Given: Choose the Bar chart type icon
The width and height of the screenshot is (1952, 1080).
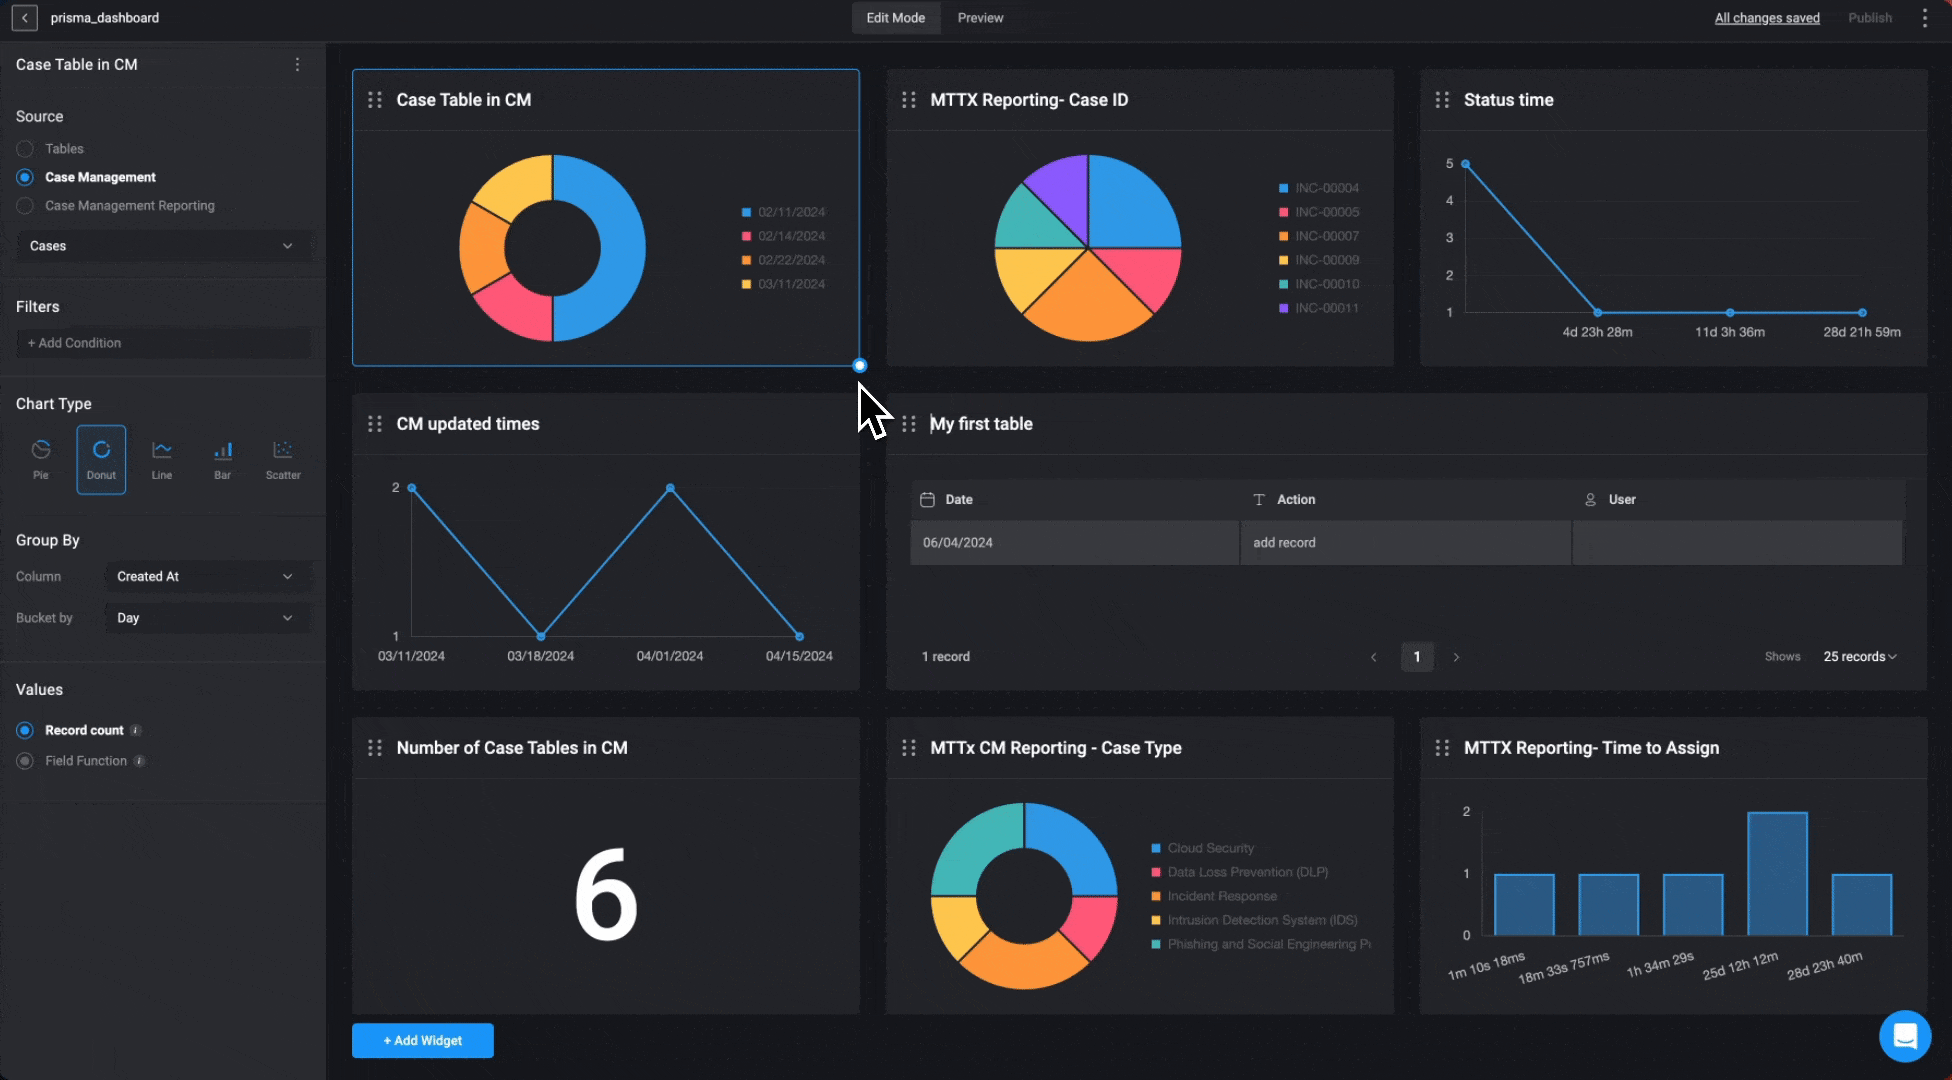Looking at the screenshot, I should [222, 459].
